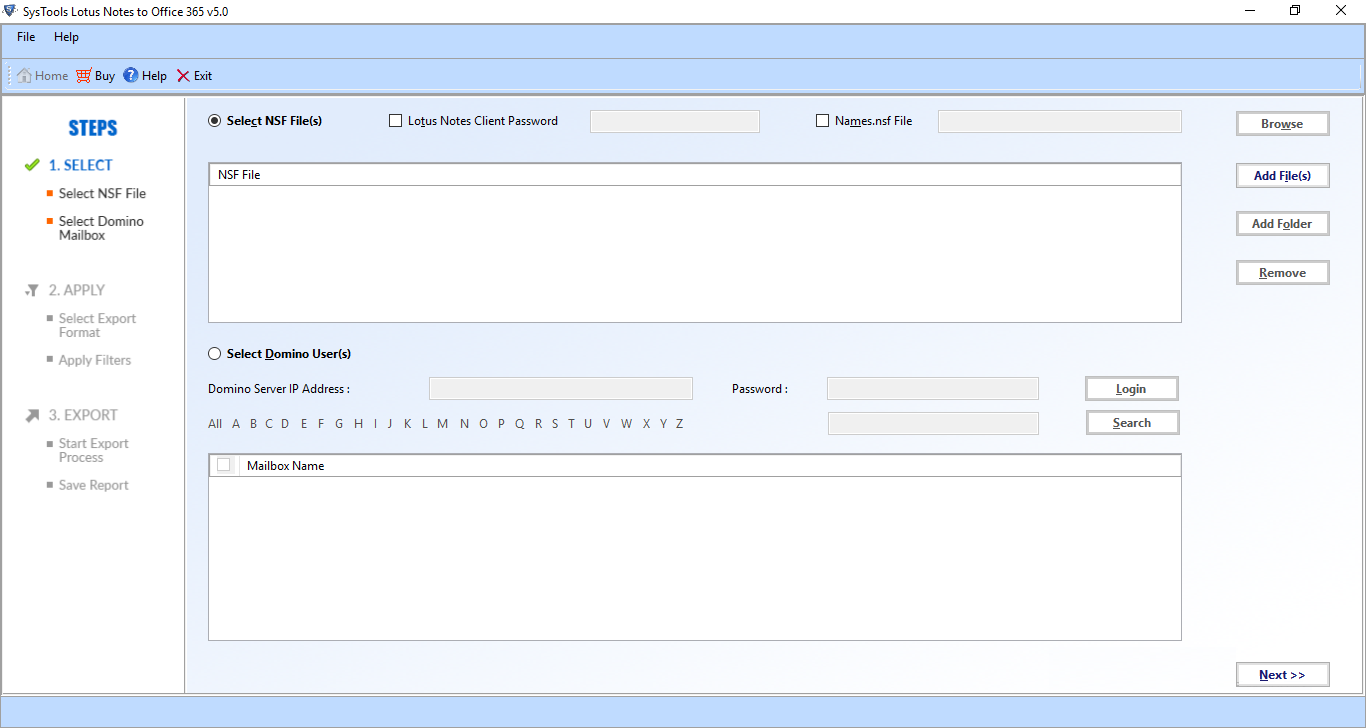This screenshot has height=728, width=1366.
Task: Click the Login button
Action: click(x=1132, y=389)
